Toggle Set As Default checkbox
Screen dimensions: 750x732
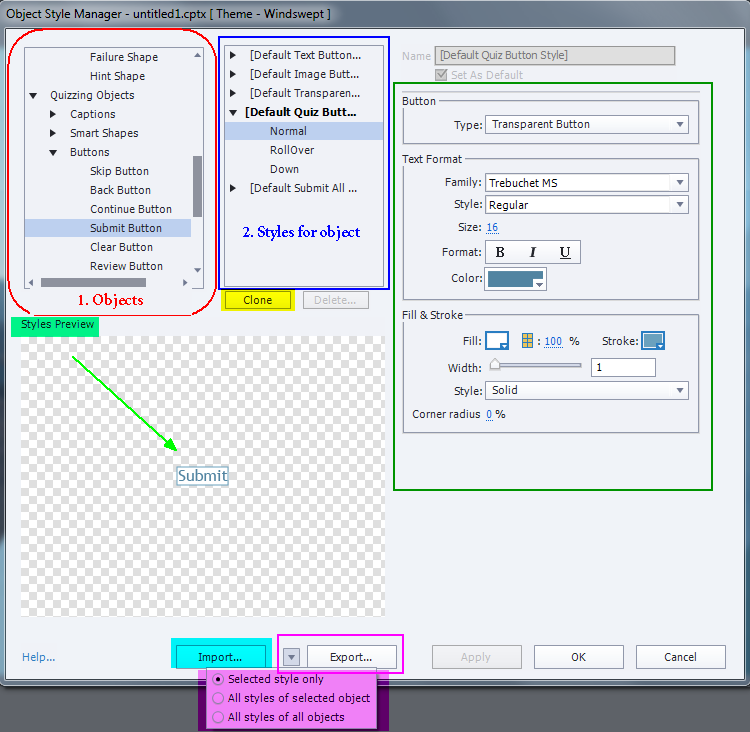441,75
